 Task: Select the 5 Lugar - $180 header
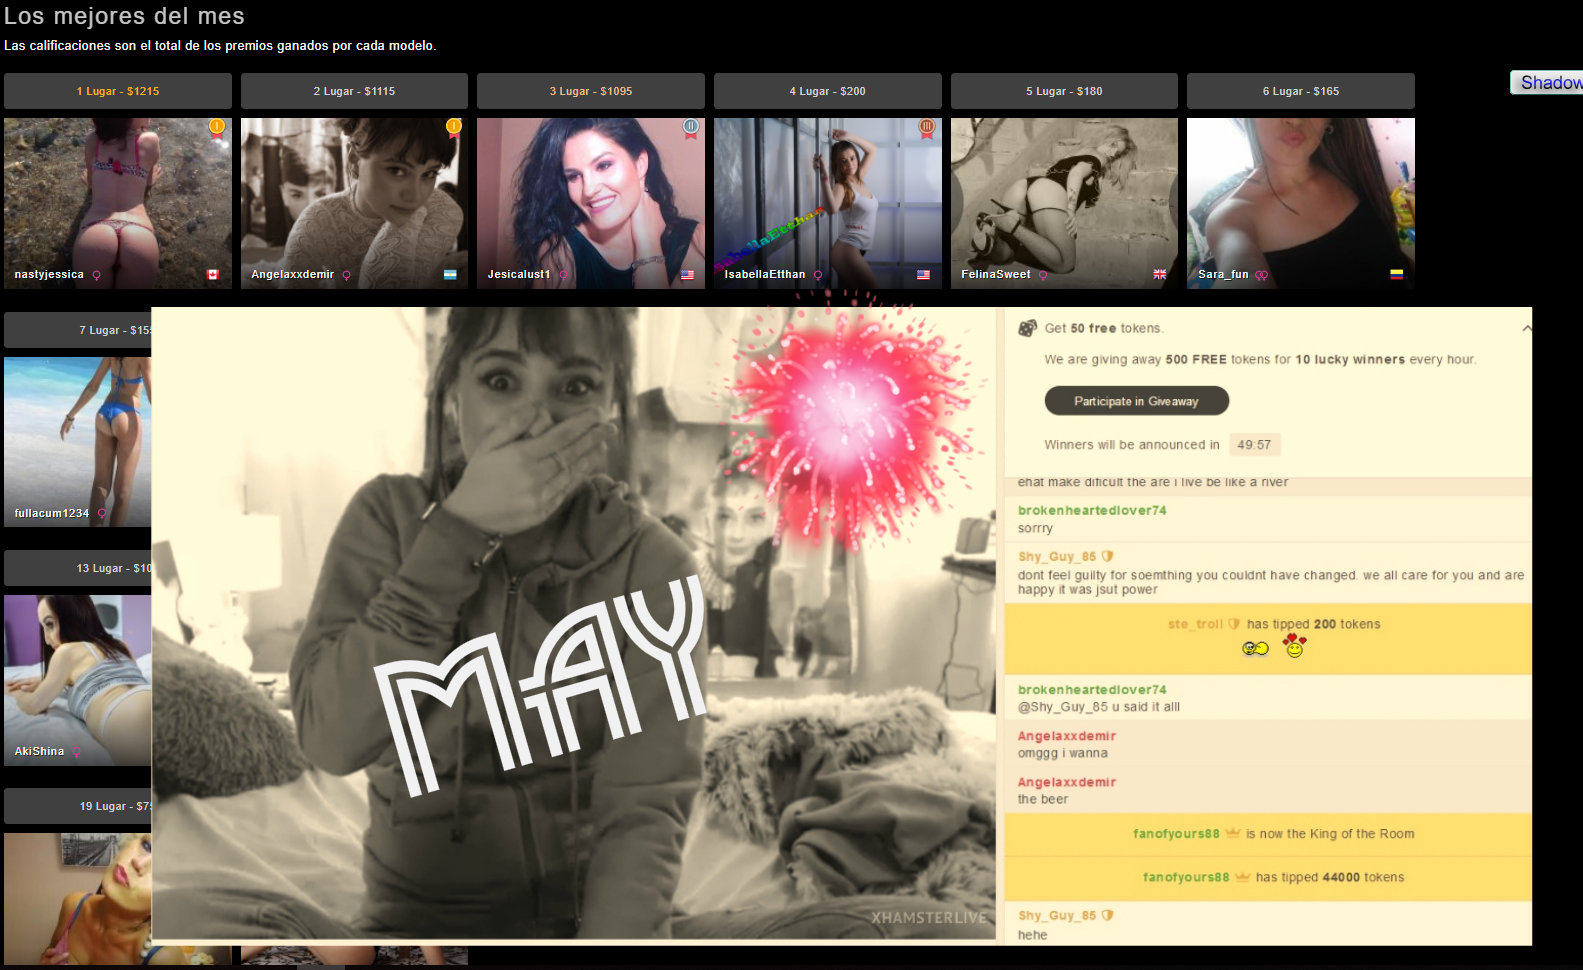pyautogui.click(x=1064, y=91)
